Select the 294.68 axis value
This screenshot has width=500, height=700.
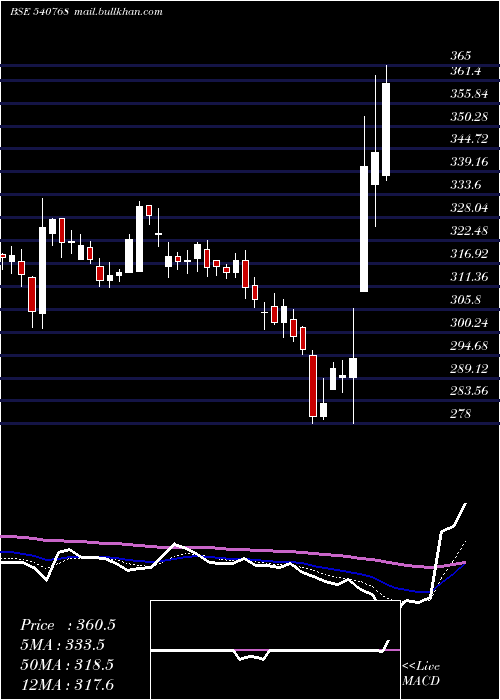469,346
